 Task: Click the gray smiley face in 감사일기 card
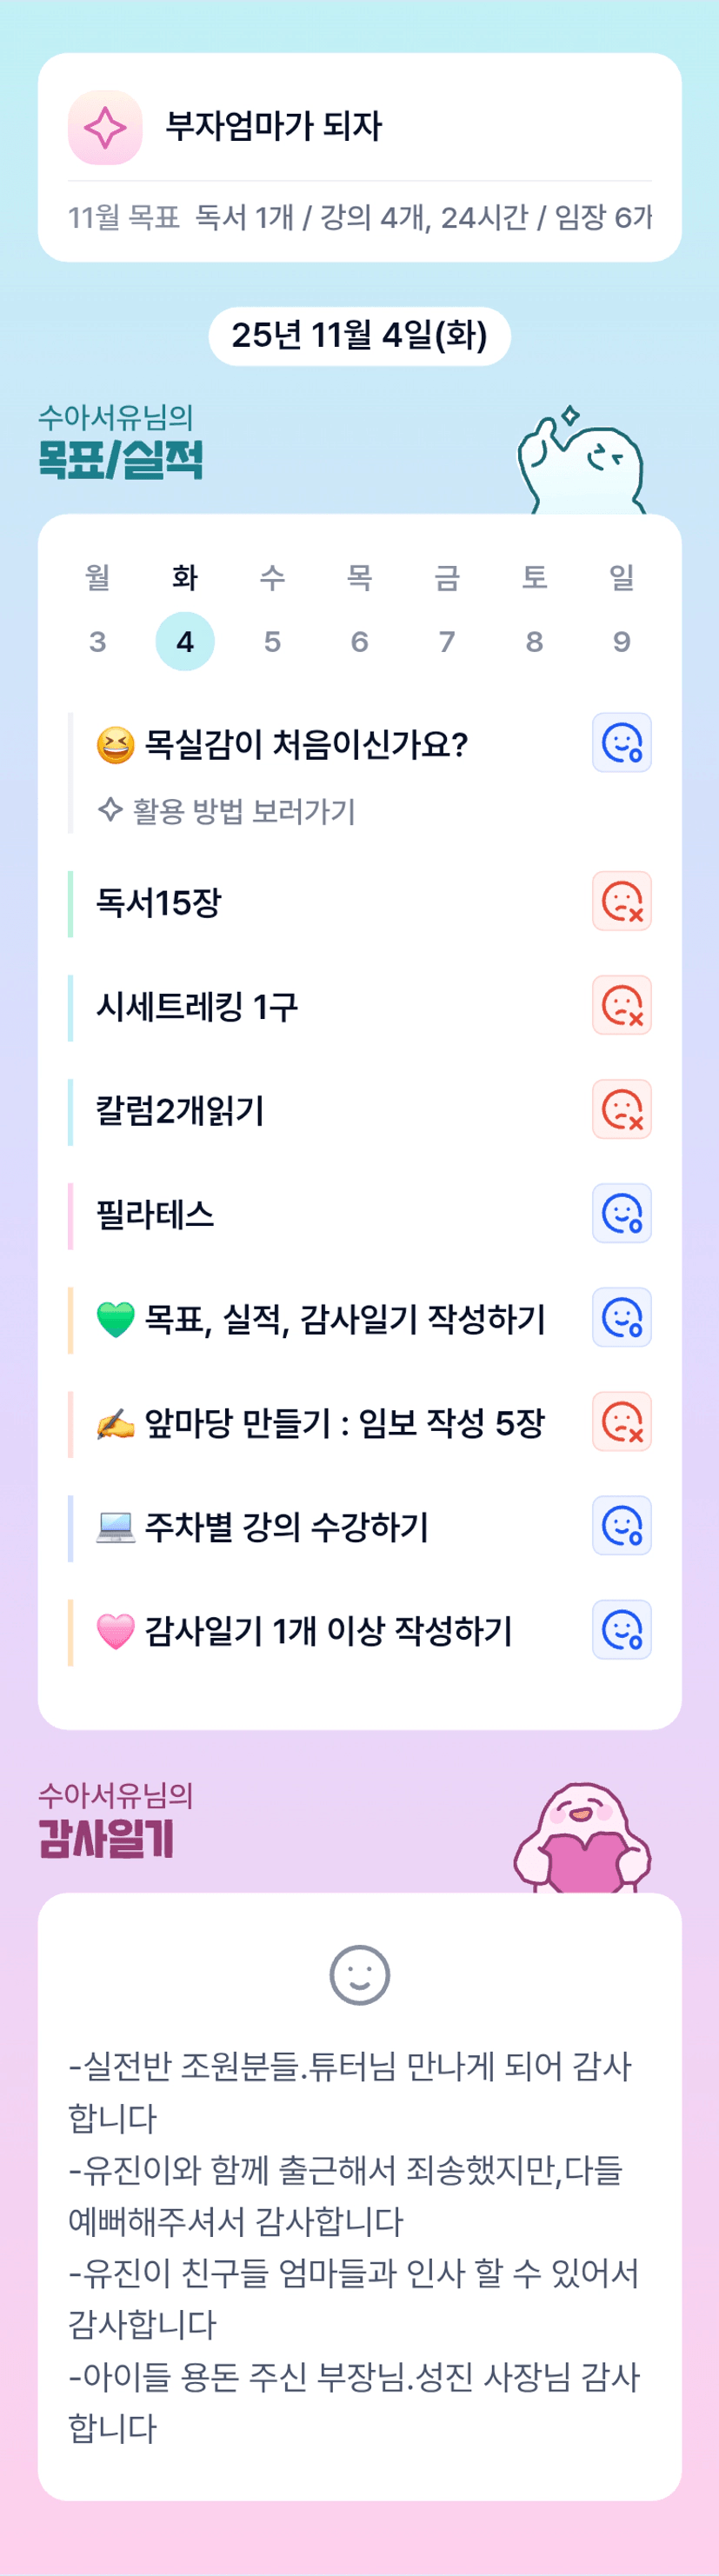(x=359, y=1975)
